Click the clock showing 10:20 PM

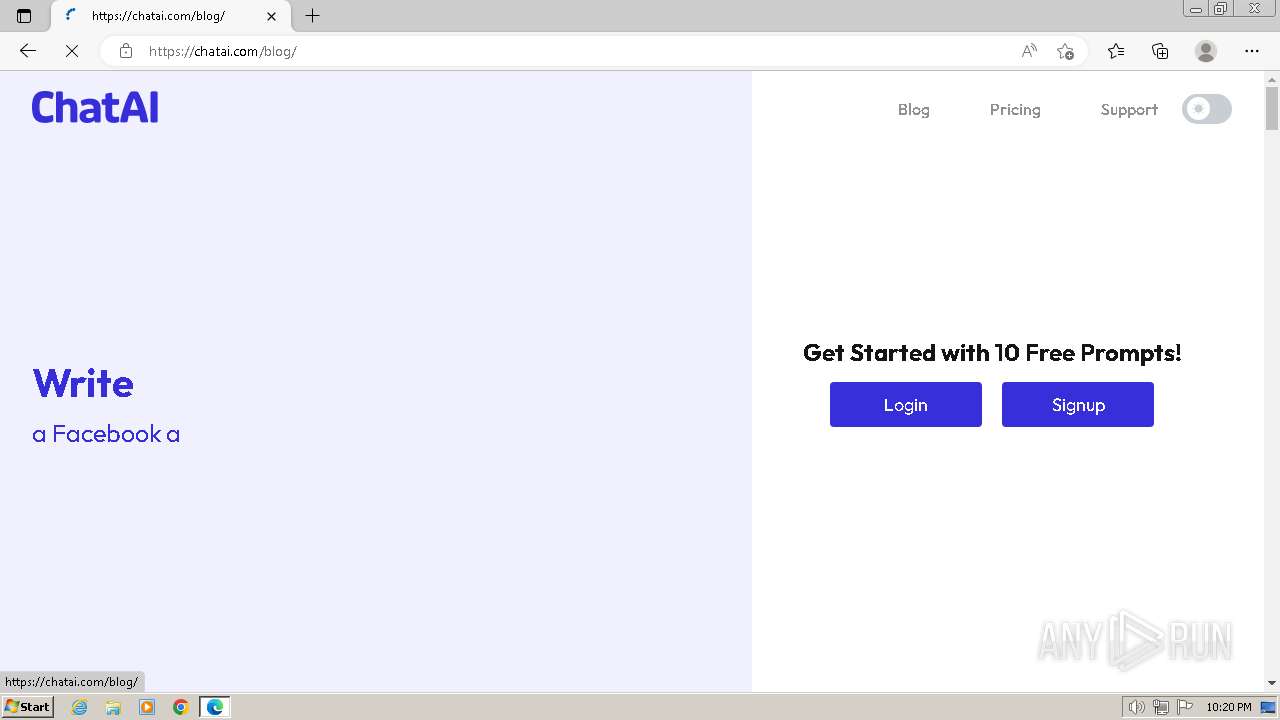[x=1229, y=707]
